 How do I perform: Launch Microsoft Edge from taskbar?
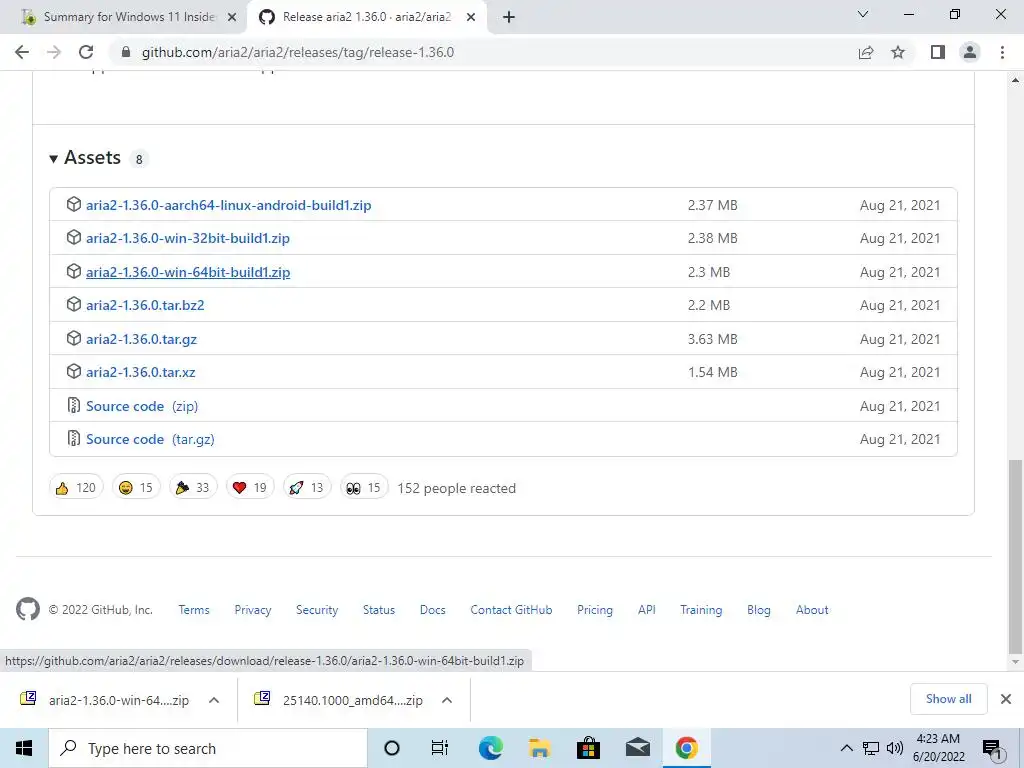(490, 748)
